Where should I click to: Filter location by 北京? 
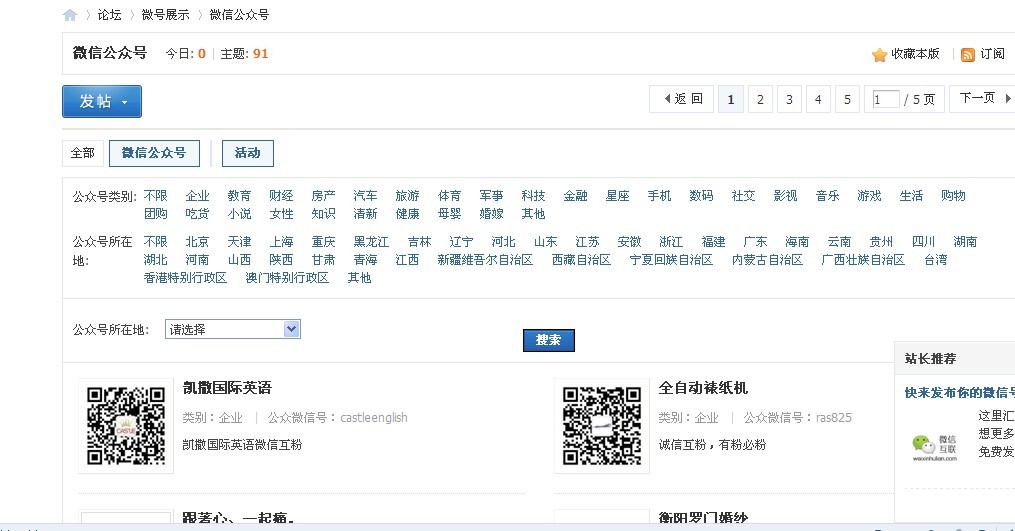197,242
